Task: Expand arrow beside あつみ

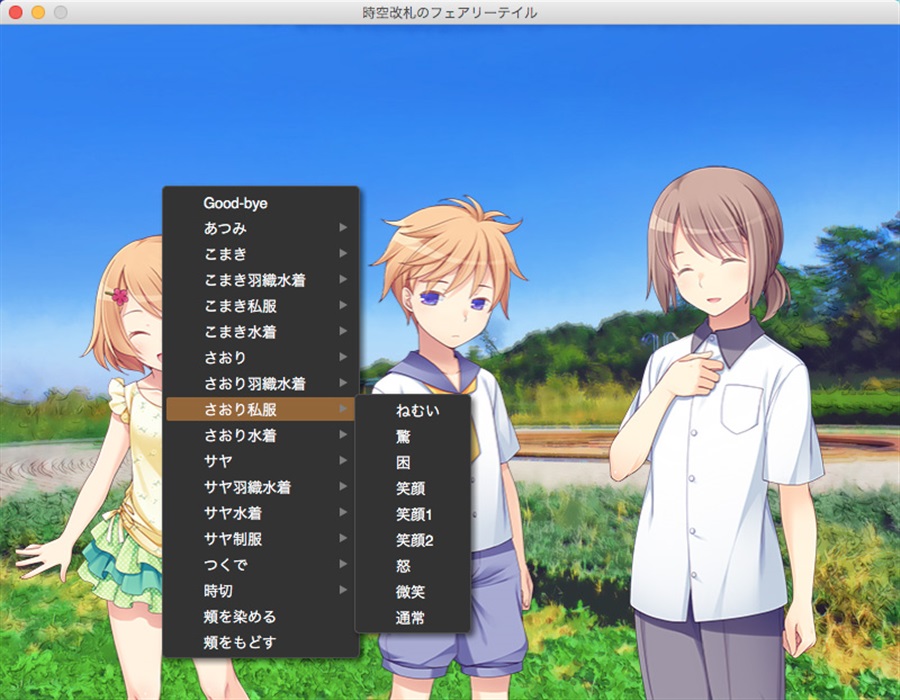Action: click(x=343, y=227)
